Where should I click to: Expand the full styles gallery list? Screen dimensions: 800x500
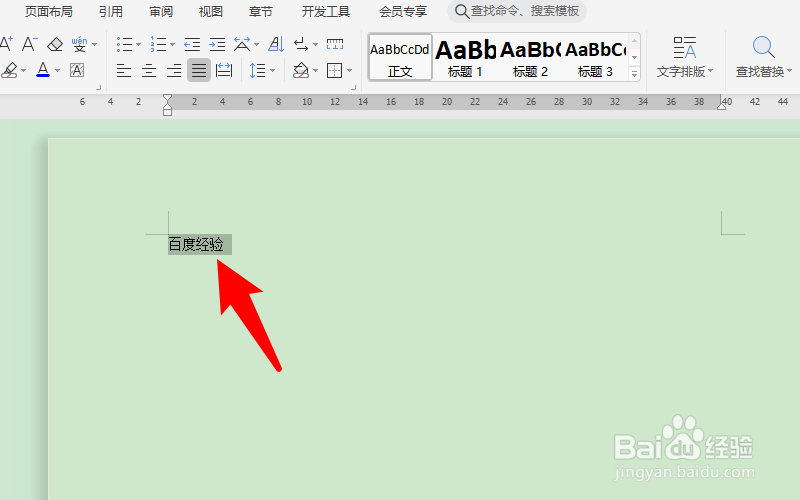[634, 74]
